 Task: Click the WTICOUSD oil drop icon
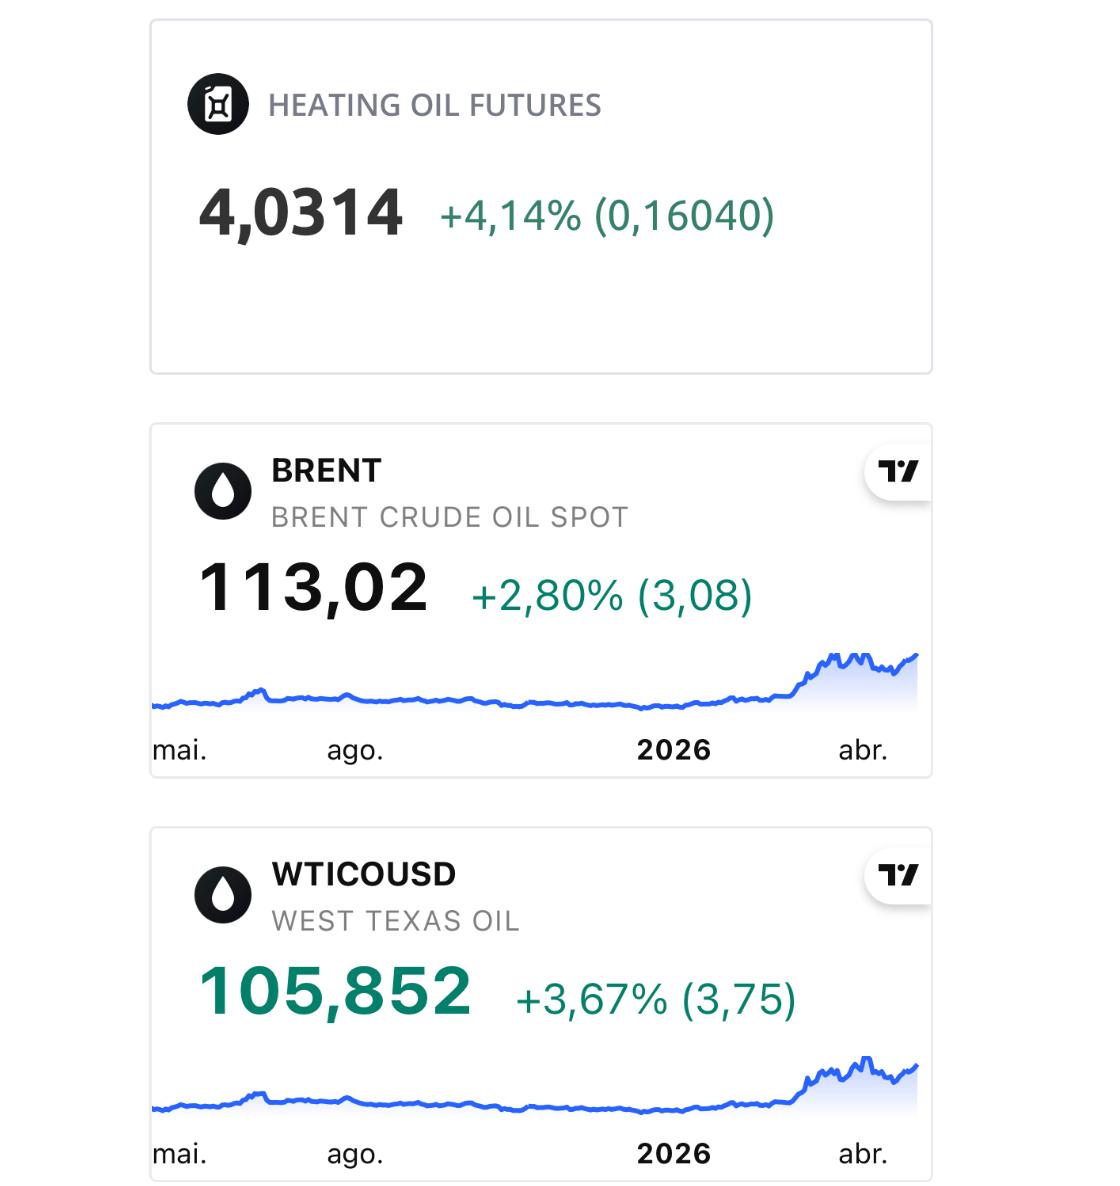tap(222, 894)
